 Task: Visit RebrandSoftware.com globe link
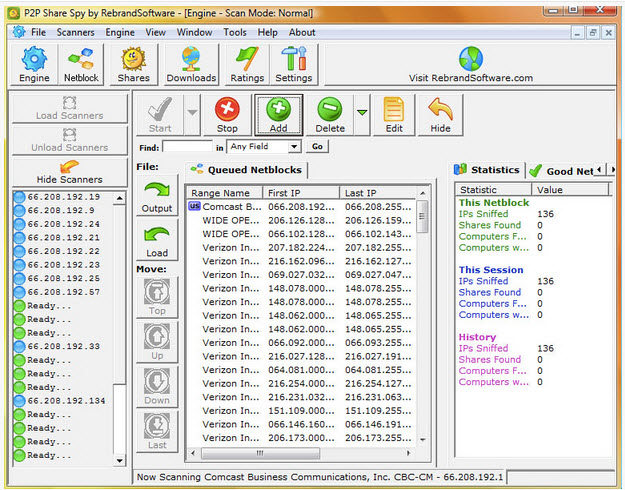(x=471, y=64)
